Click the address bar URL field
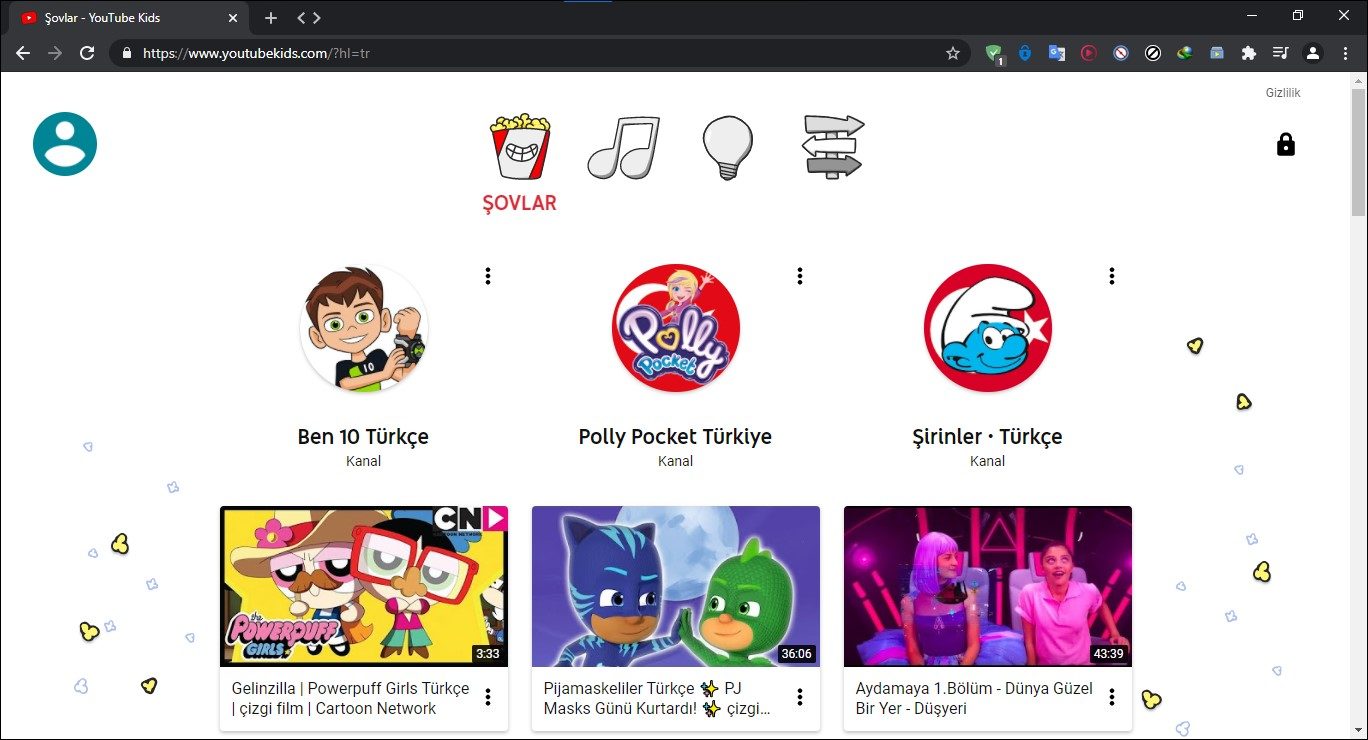1368x740 pixels. (540, 53)
